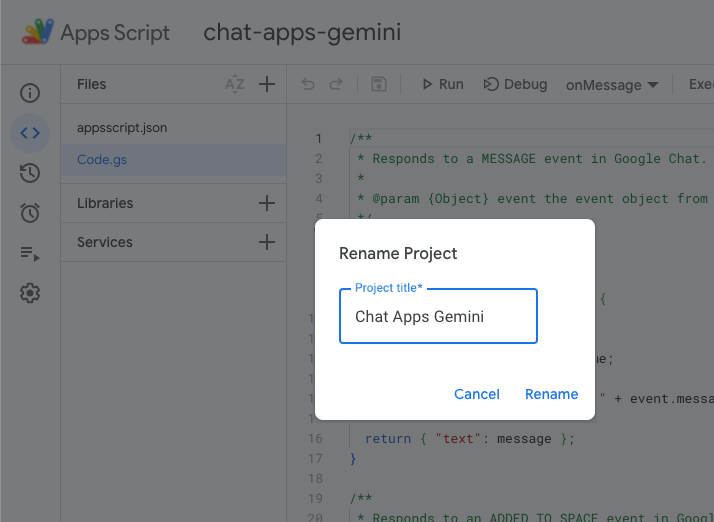Click the Undo arrow in toolbar
714x522 pixels.
308,85
